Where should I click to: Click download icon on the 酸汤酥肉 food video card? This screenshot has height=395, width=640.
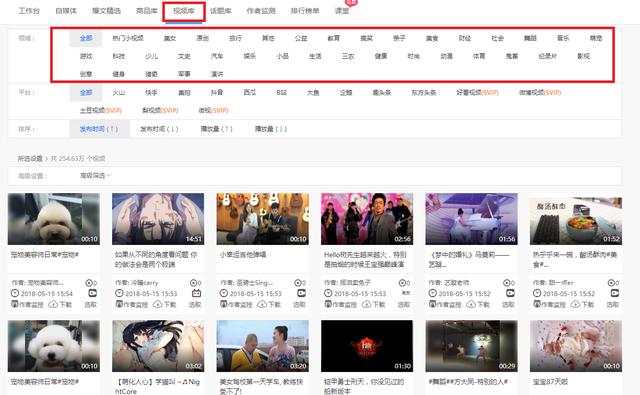coord(576,304)
